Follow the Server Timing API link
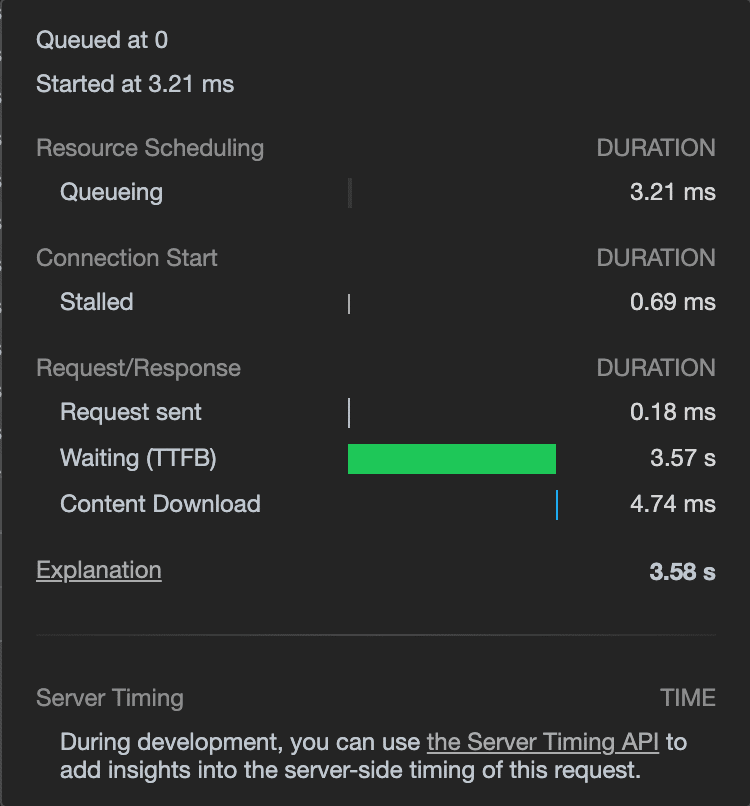 543,742
